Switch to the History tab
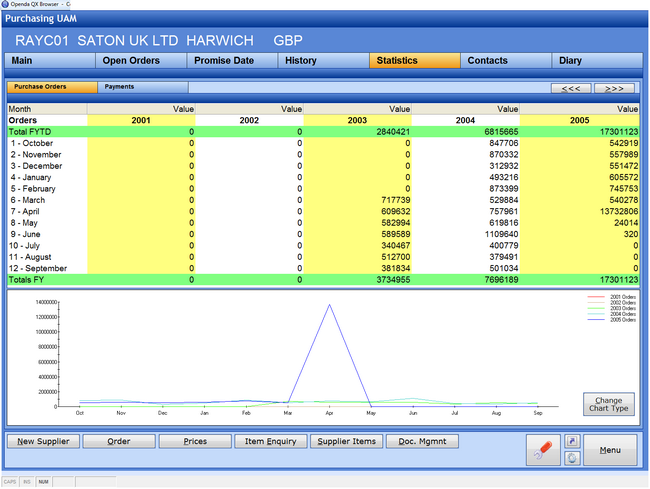The width and height of the screenshot is (650, 489). (323, 61)
